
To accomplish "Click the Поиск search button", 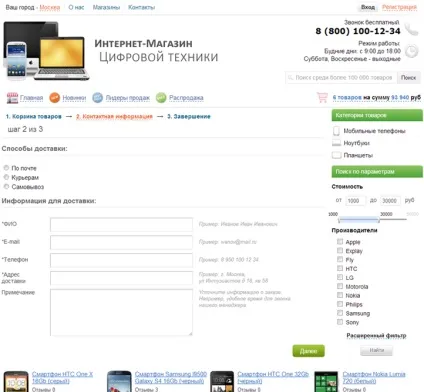I will pyautogui.click(x=408, y=78).
